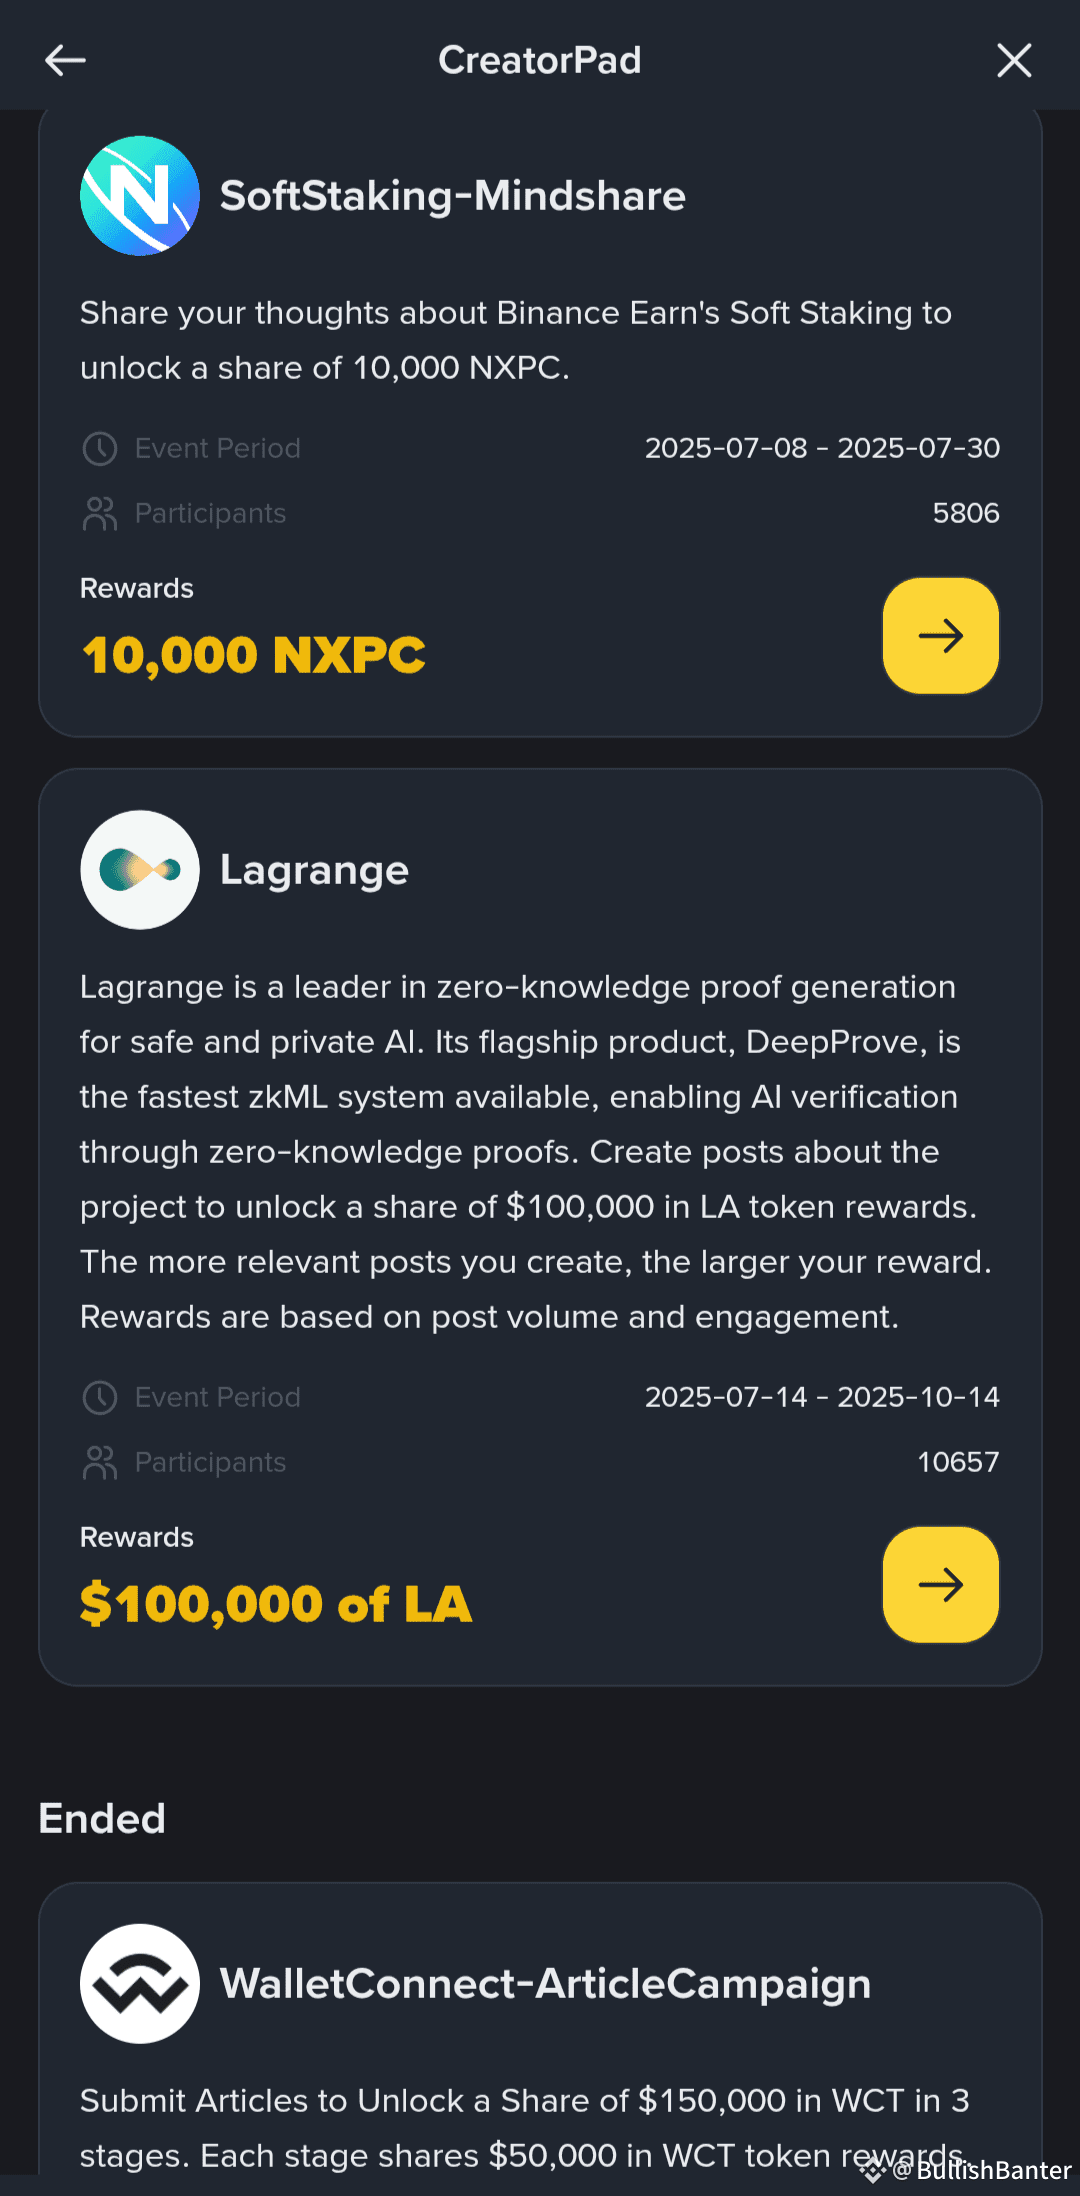Click the Lagrange project description text

pos(536,1152)
